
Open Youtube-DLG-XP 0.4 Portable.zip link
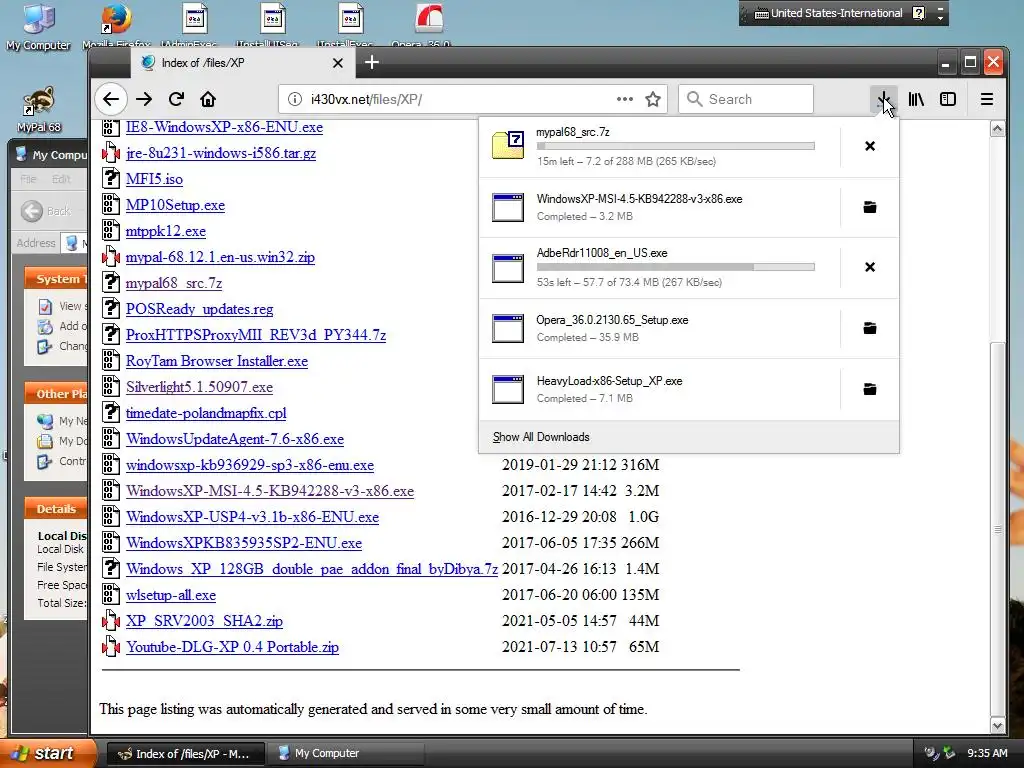(x=232, y=647)
